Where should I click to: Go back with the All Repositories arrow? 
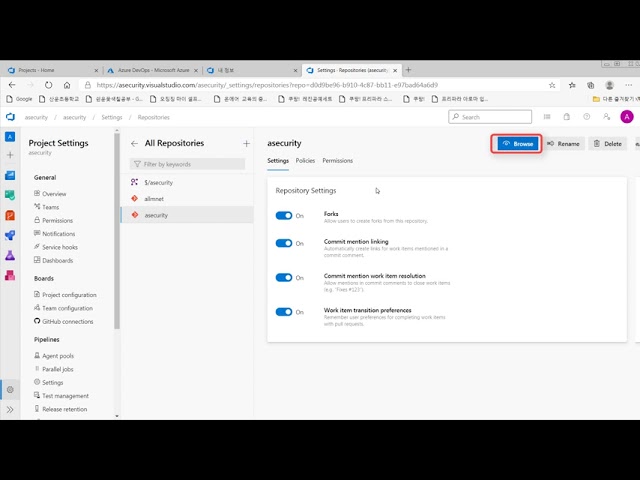pyautogui.click(x=134, y=144)
